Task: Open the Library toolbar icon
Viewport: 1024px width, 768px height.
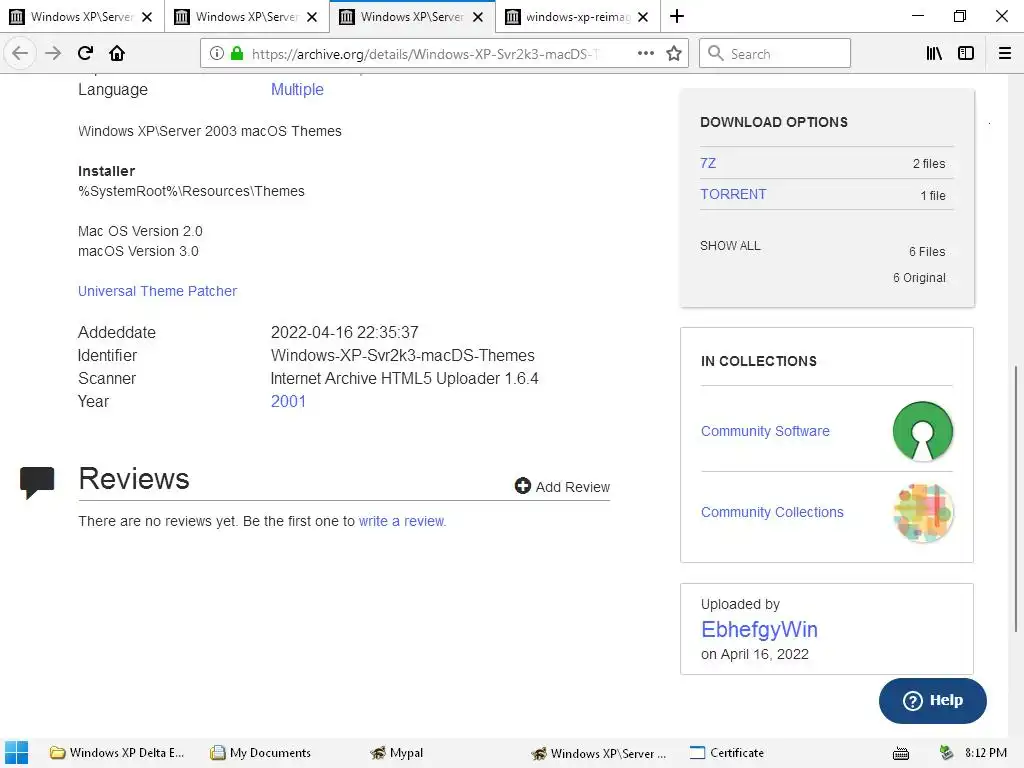Action: click(x=934, y=54)
